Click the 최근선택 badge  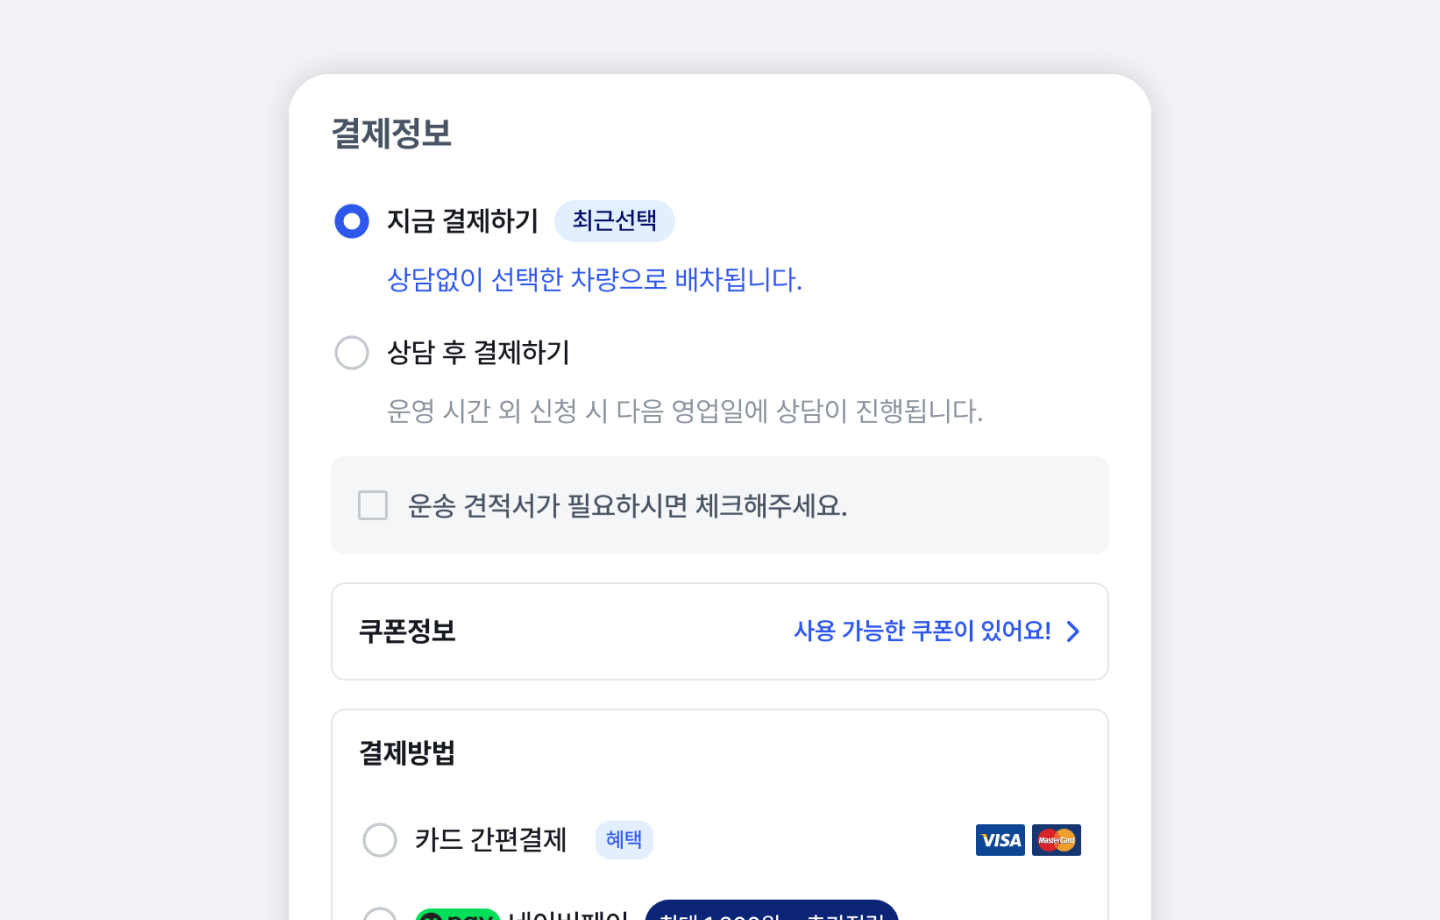(x=614, y=221)
